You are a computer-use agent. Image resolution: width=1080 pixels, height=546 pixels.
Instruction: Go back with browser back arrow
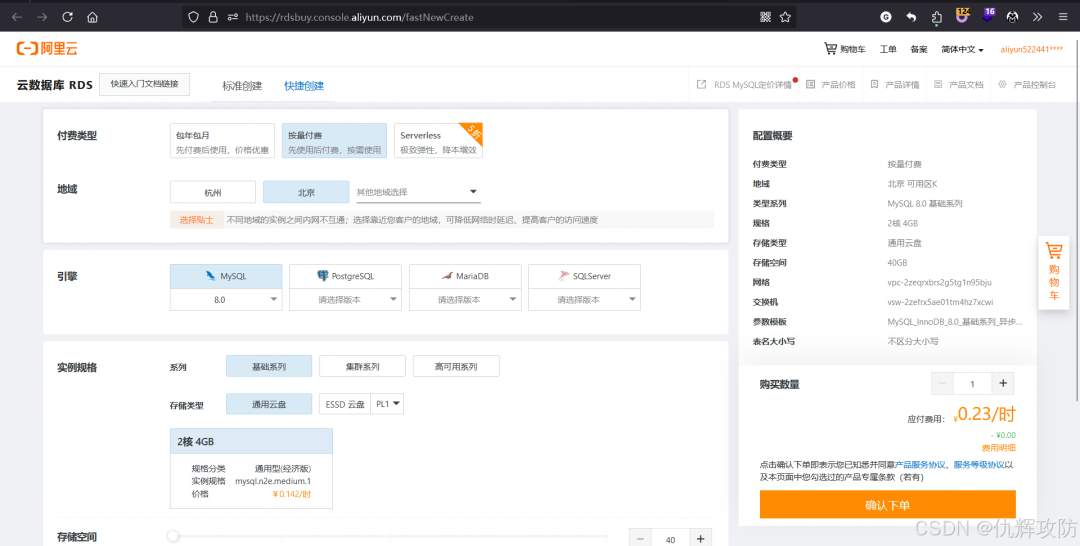(x=17, y=17)
